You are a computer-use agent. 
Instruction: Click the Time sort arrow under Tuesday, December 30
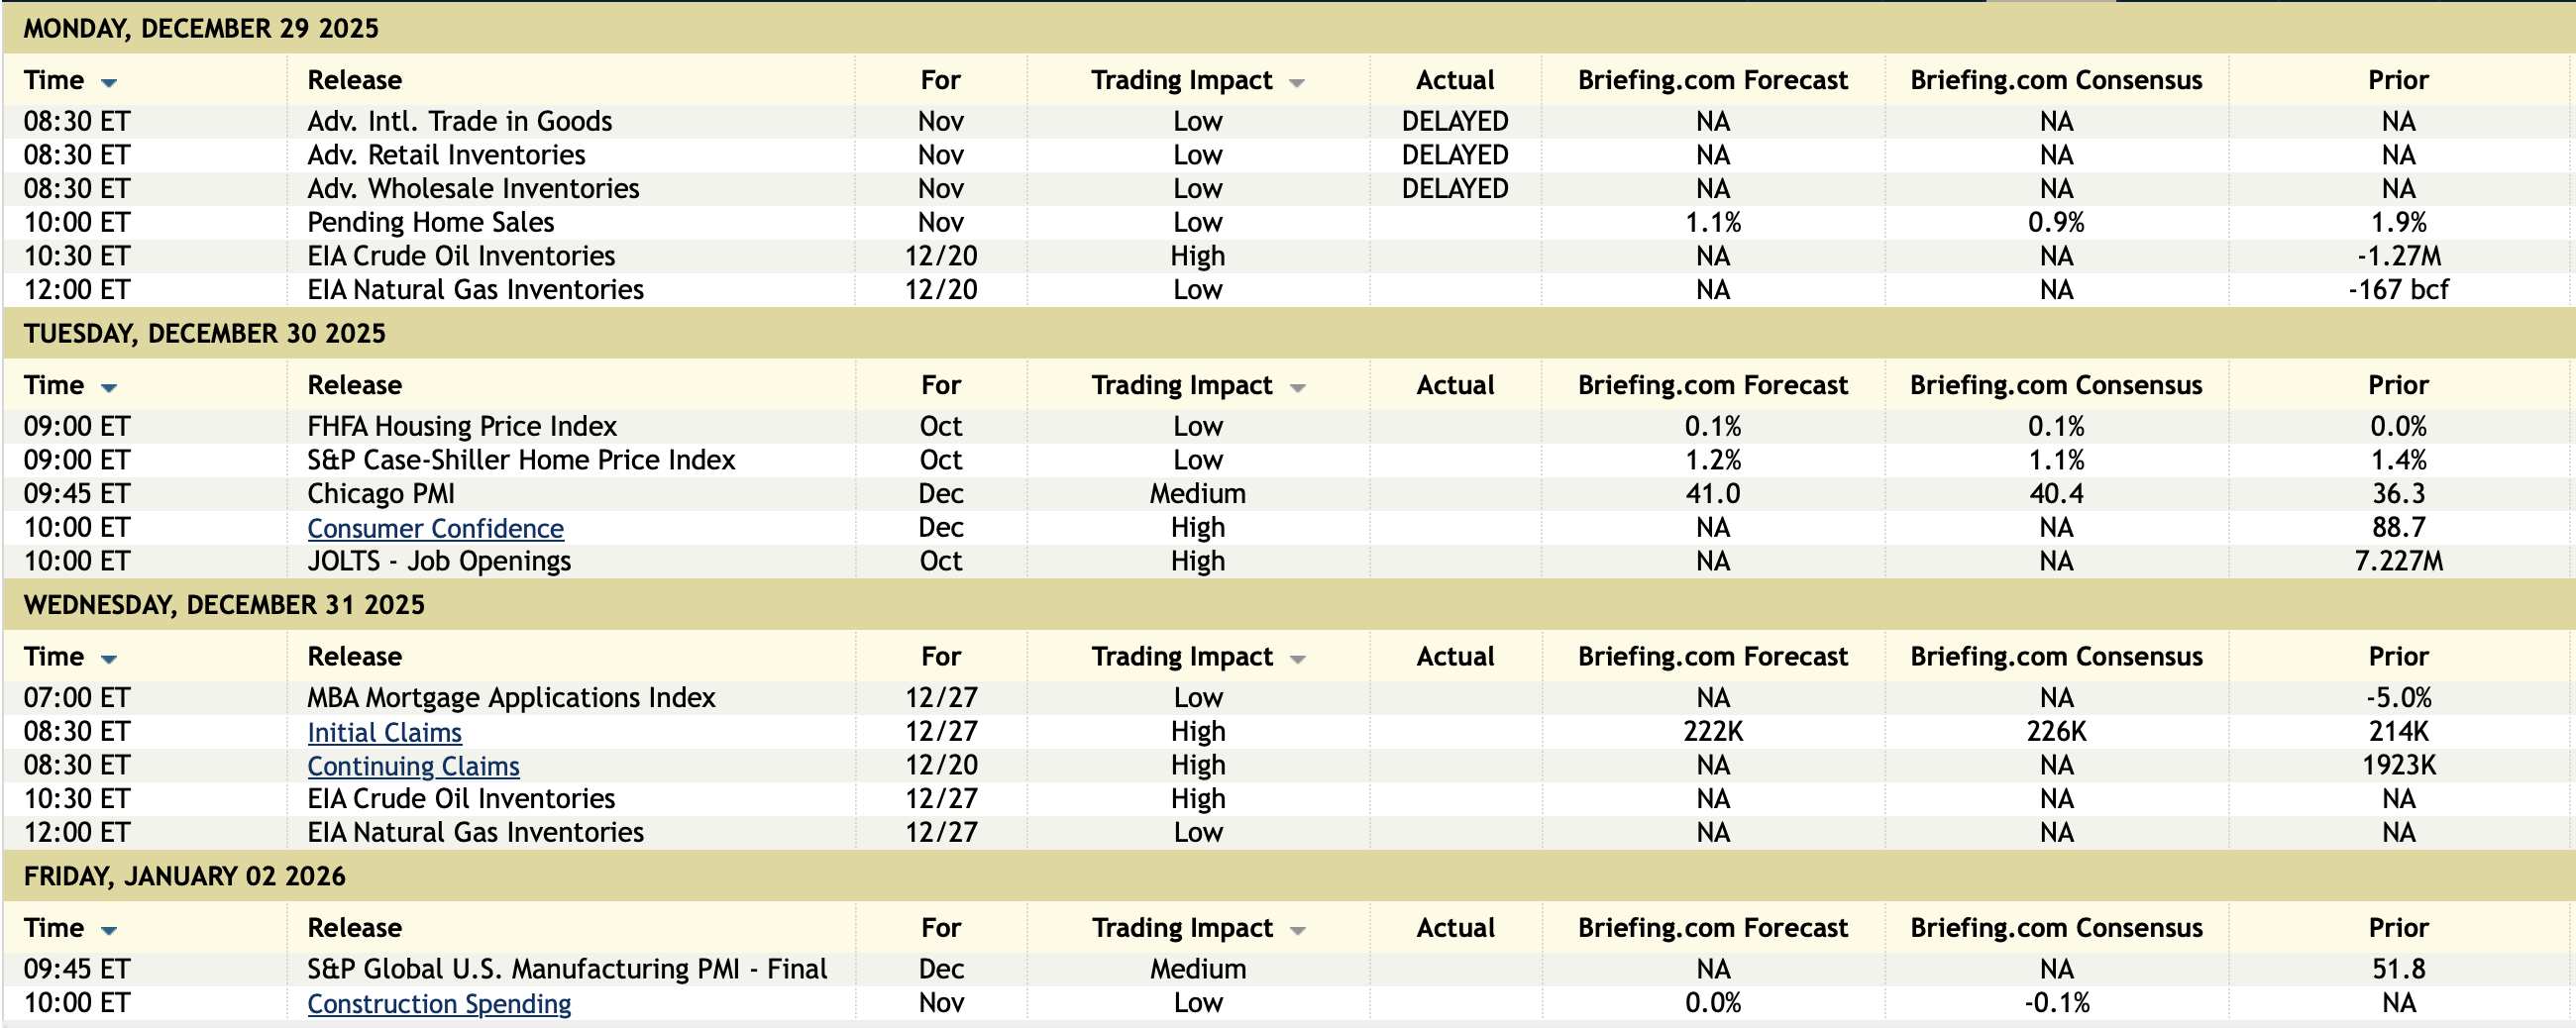coord(109,388)
